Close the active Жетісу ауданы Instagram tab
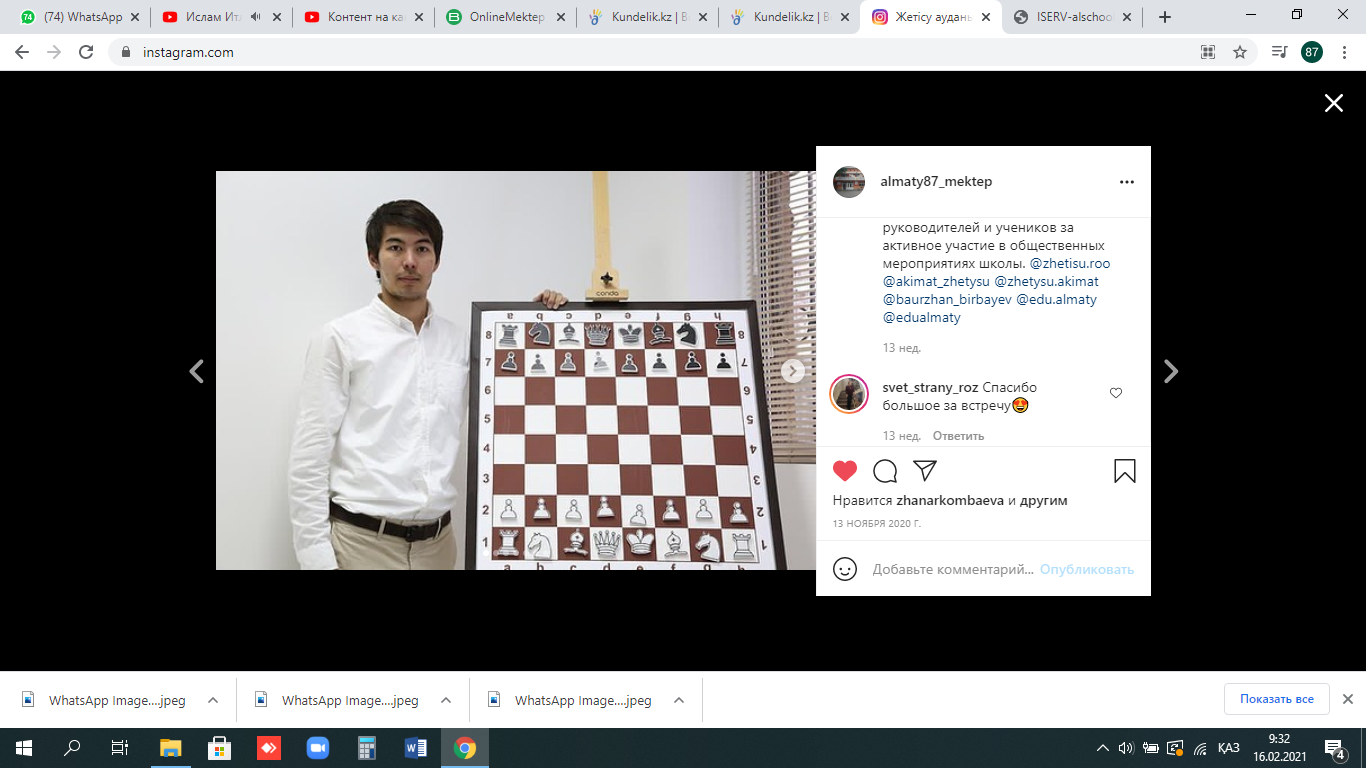This screenshot has height=768, width=1366. pyautogui.click(x=985, y=17)
